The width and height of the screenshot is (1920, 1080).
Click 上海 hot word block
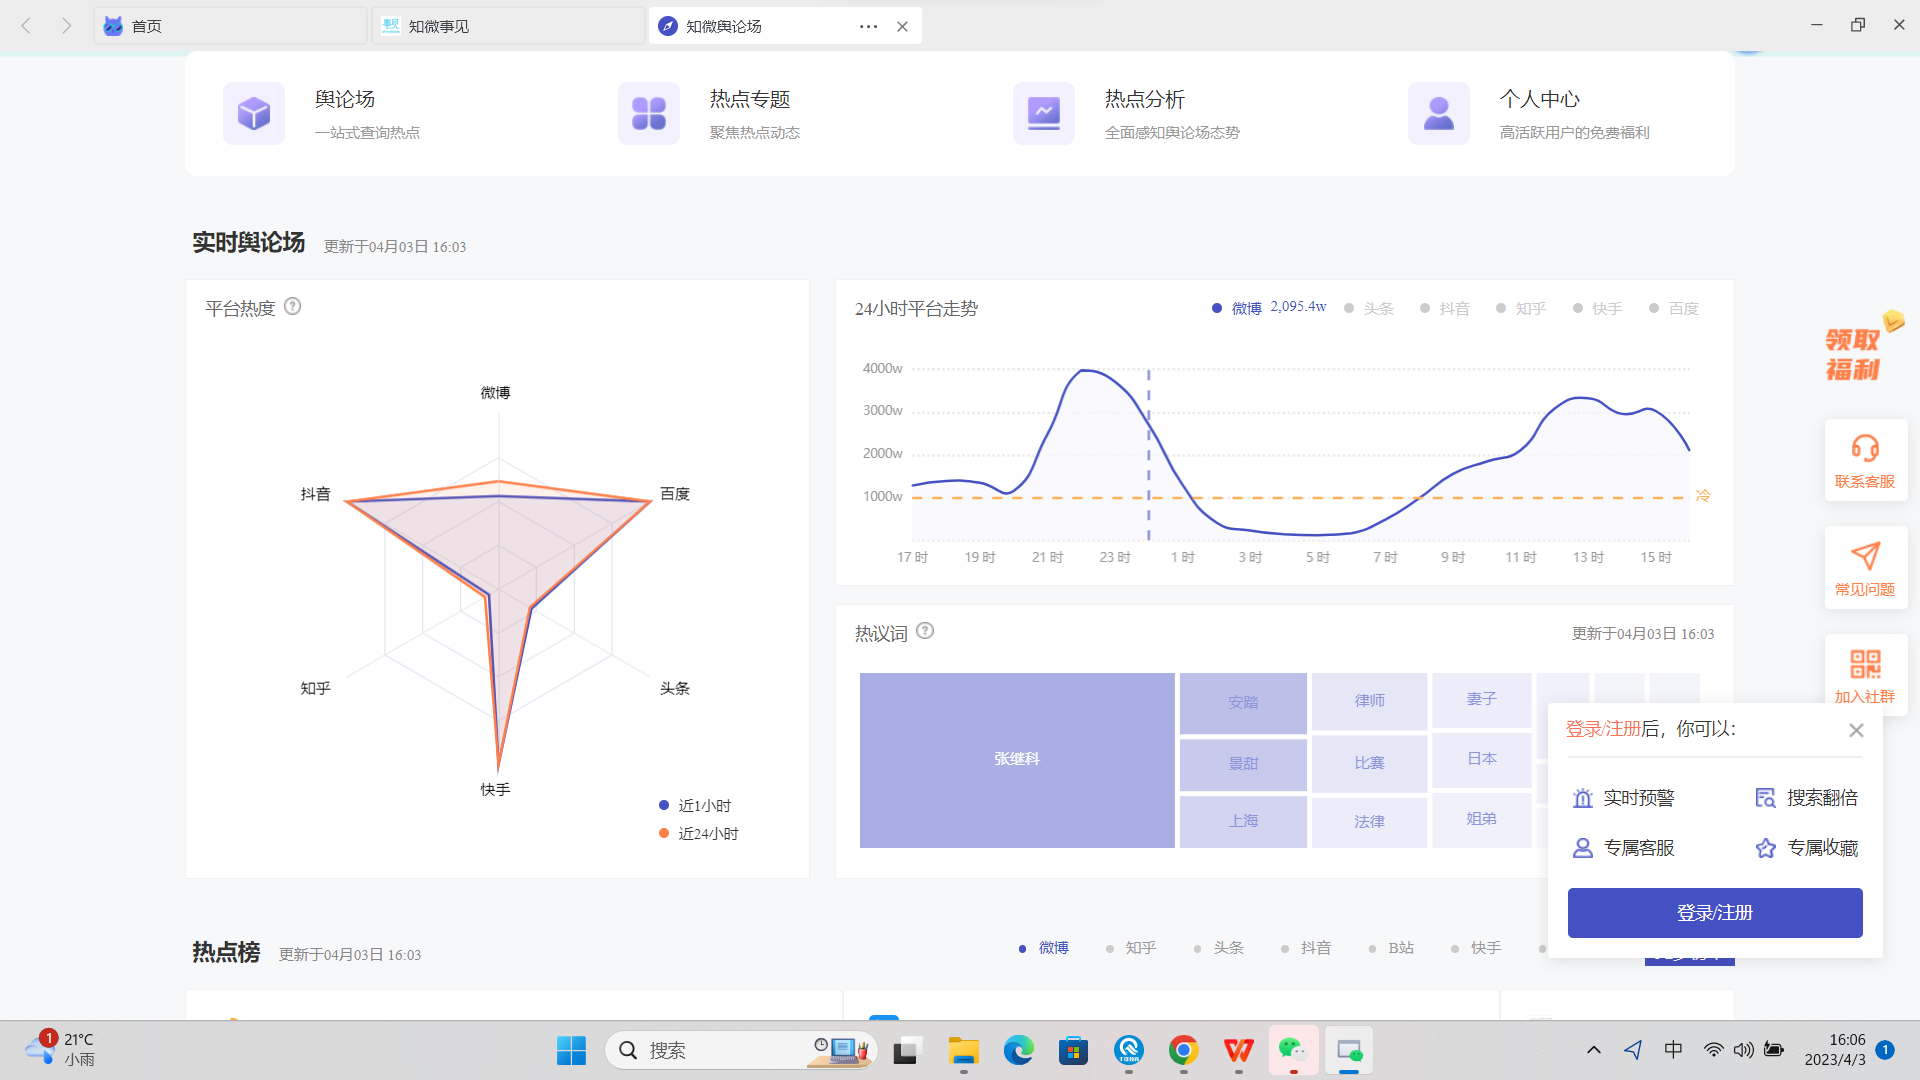coord(1243,822)
